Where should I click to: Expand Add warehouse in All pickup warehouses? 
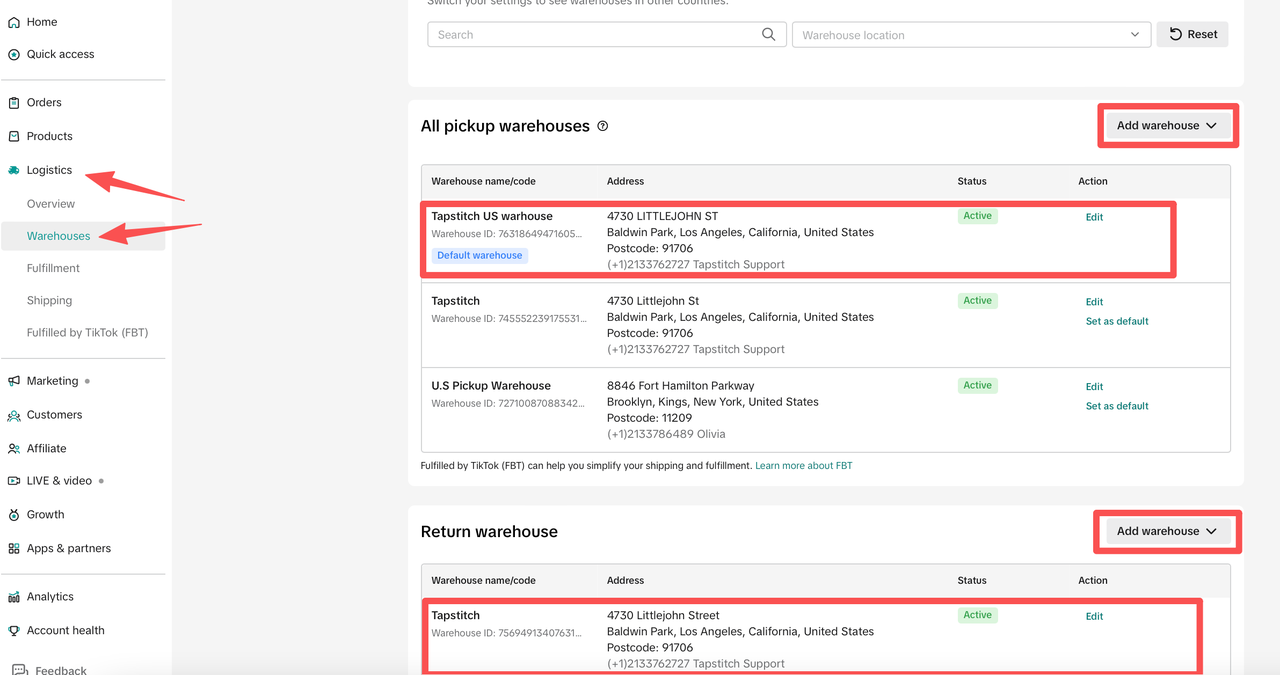1167,126
